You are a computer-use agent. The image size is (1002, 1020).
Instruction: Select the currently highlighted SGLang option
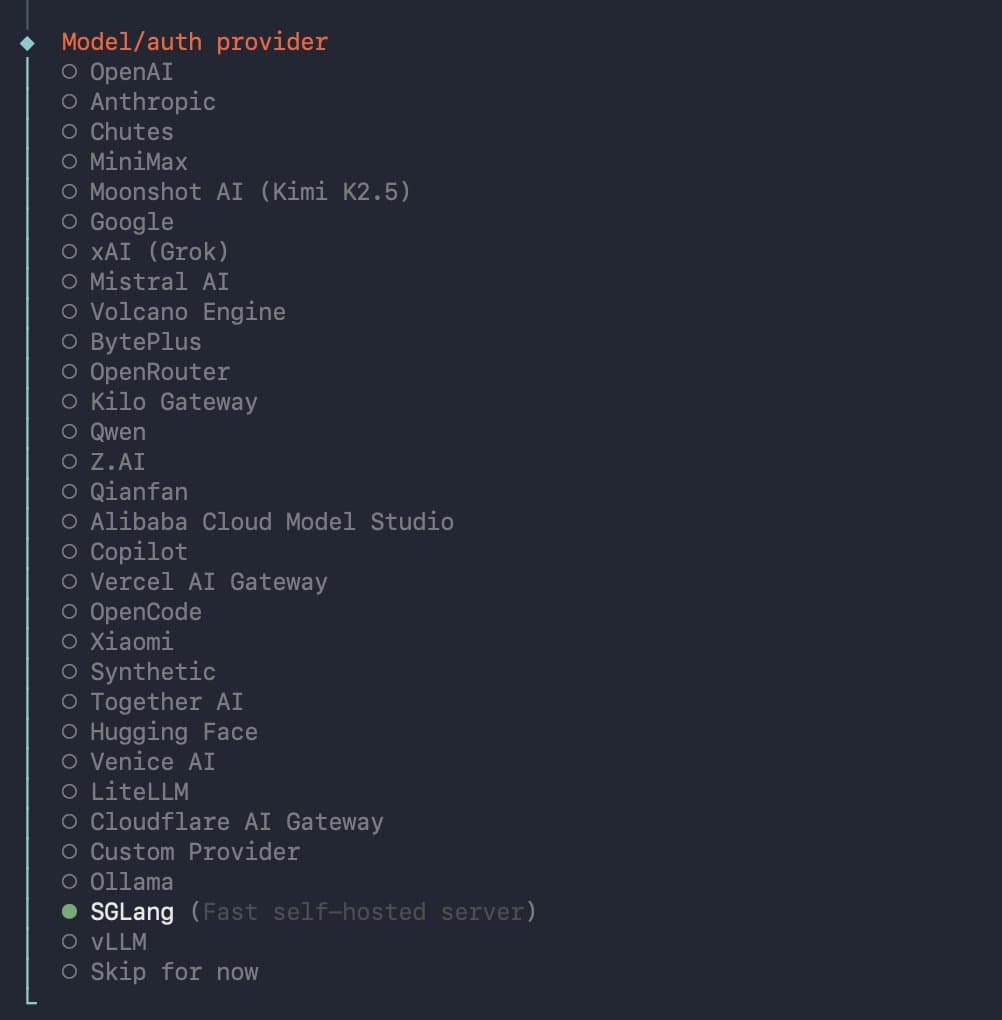pyautogui.click(x=131, y=911)
